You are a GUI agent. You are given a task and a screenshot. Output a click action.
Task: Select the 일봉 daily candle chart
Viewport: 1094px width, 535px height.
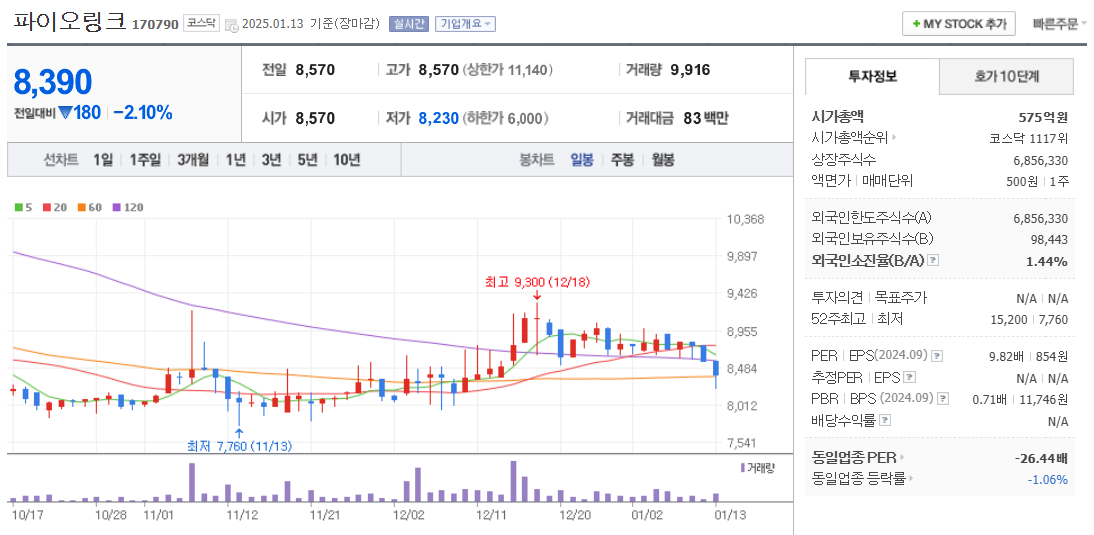click(x=582, y=160)
